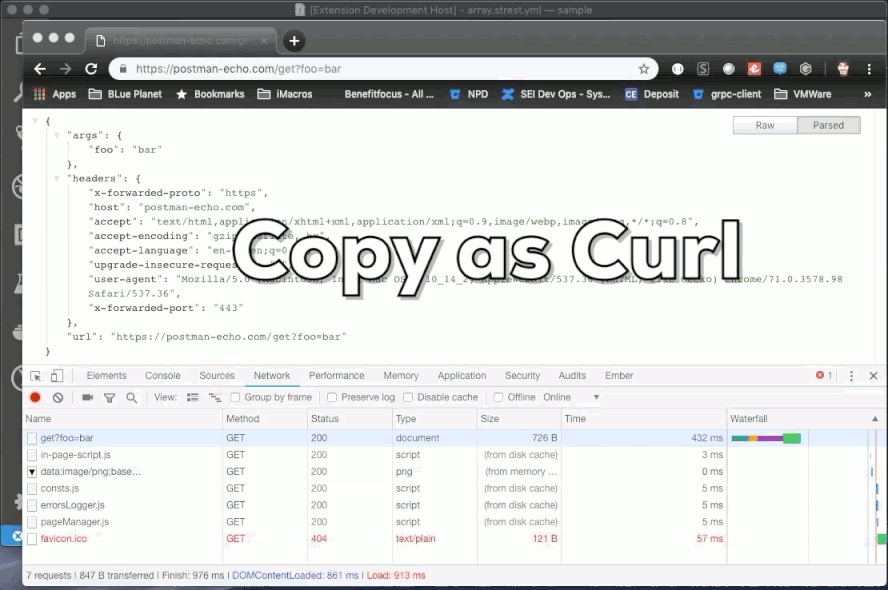
Task: Sort requests by the Status column header
Action: 349,419
